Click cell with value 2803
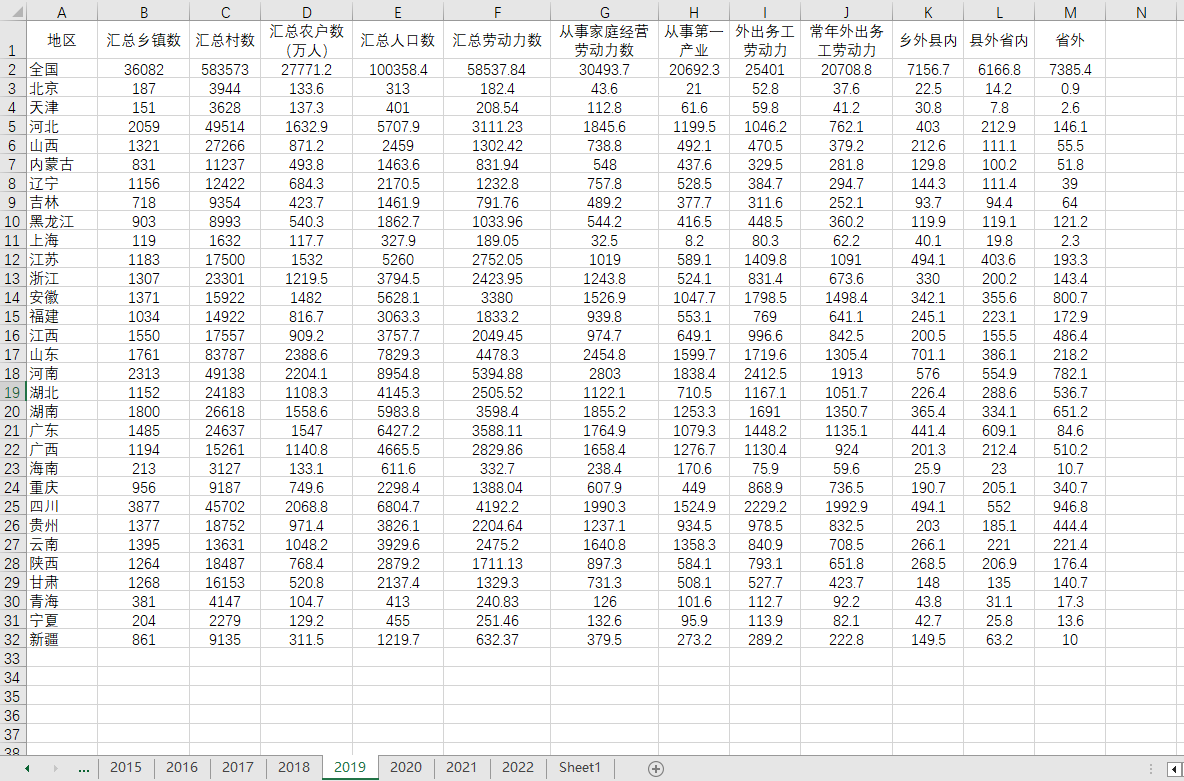 pyautogui.click(x=604, y=373)
